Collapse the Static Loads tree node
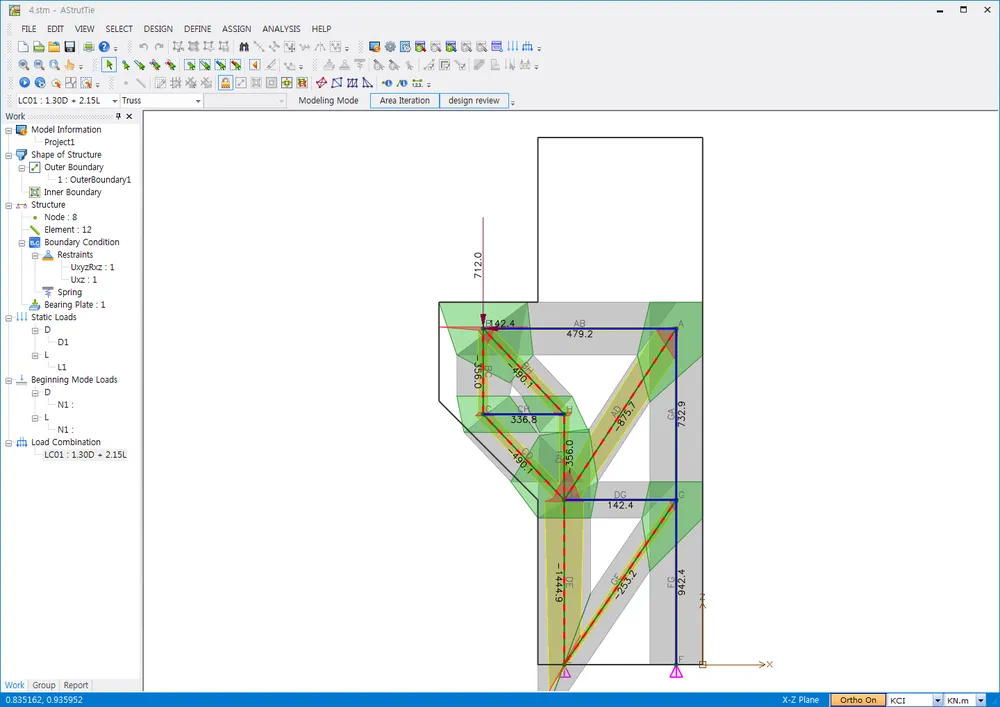This screenshot has width=1000, height=707. click(9, 317)
